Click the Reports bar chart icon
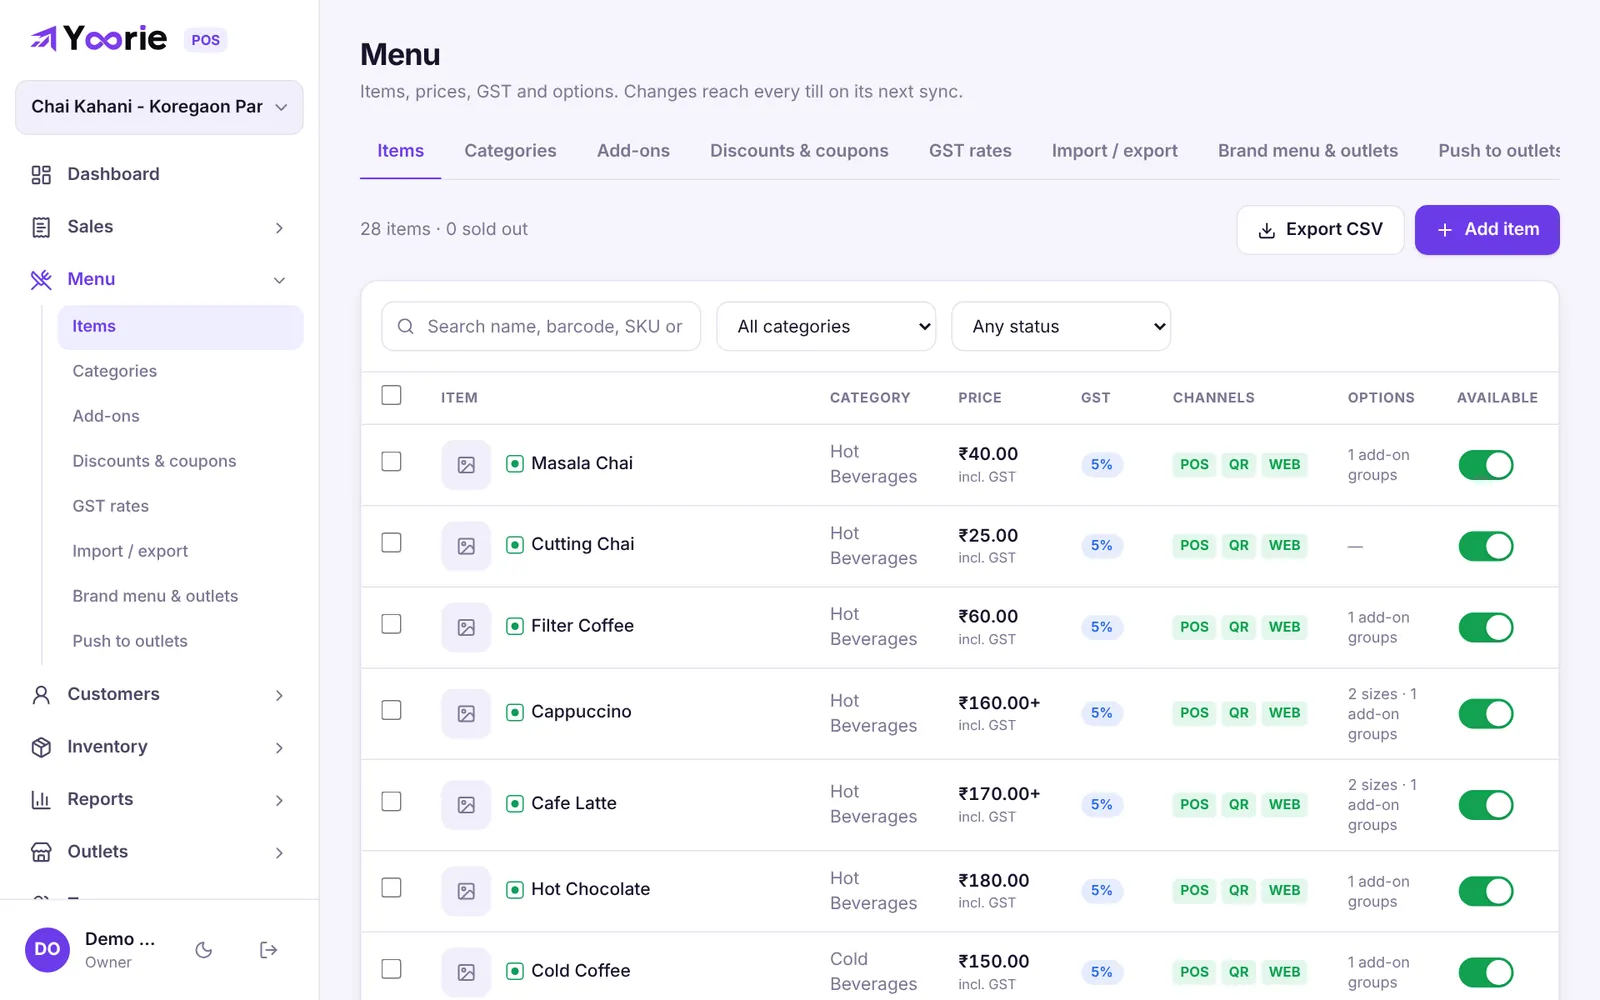Image resolution: width=1600 pixels, height=1000 pixels. point(41,800)
